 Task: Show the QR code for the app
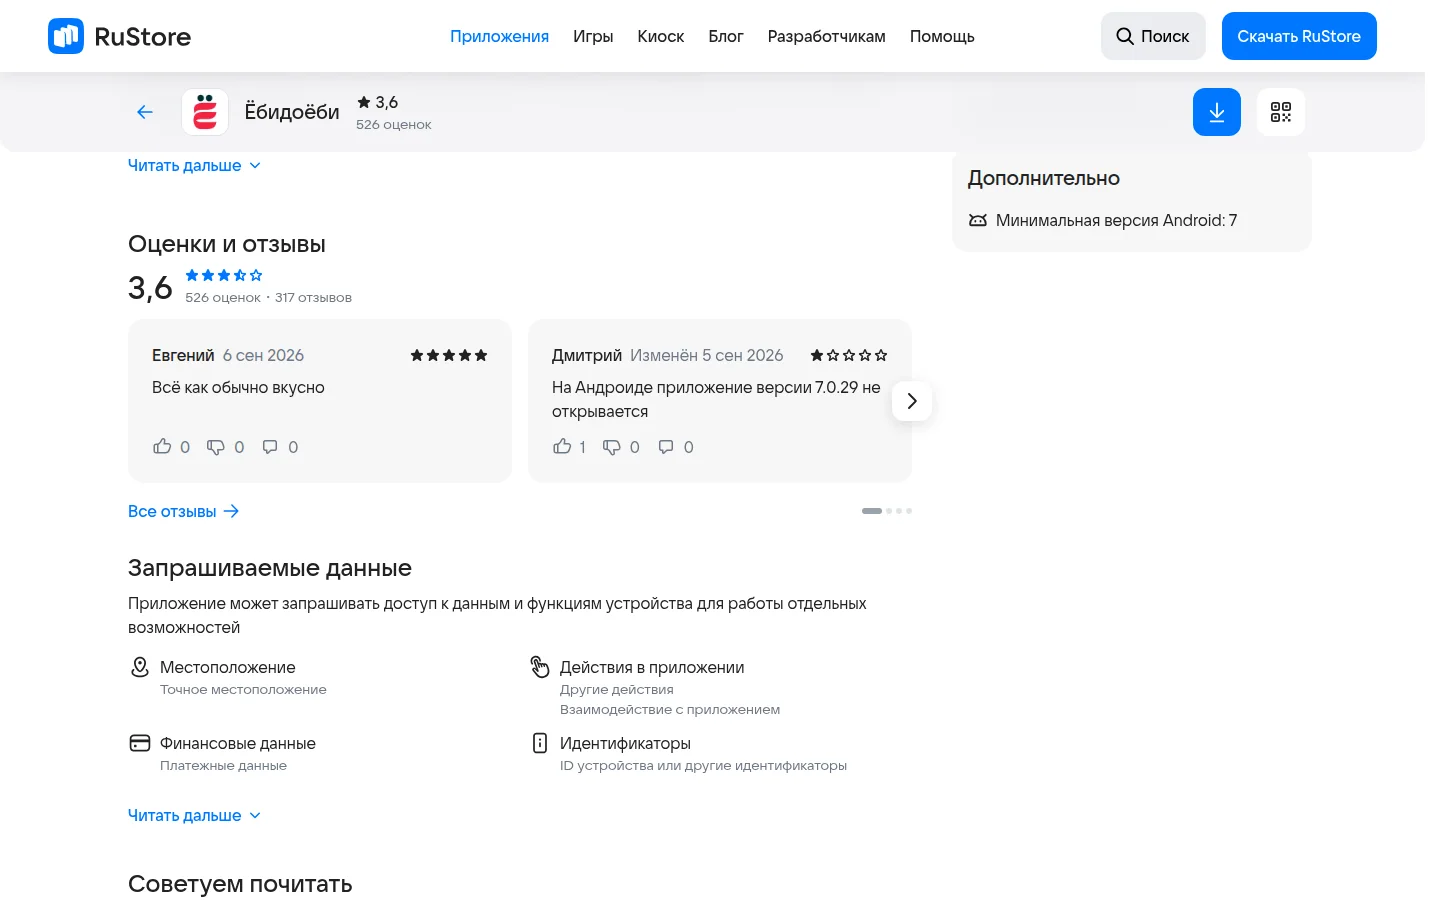click(1281, 112)
